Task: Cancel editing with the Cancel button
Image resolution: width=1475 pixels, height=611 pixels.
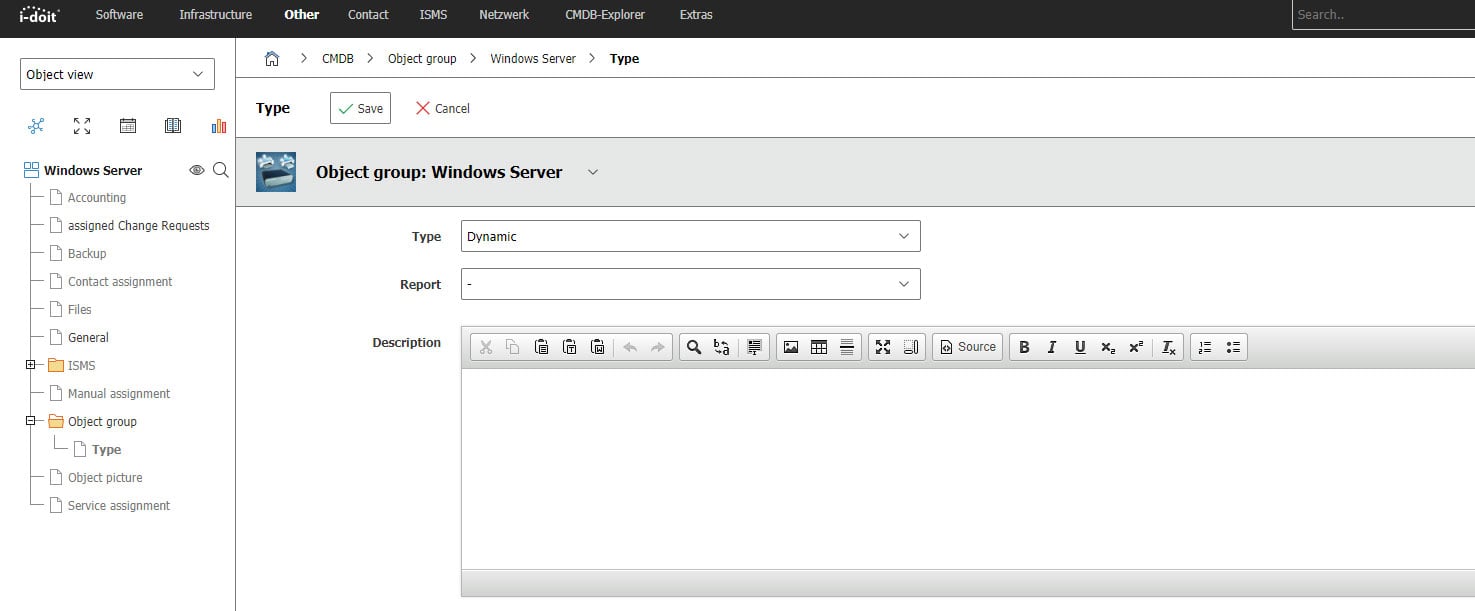Action: pos(441,108)
